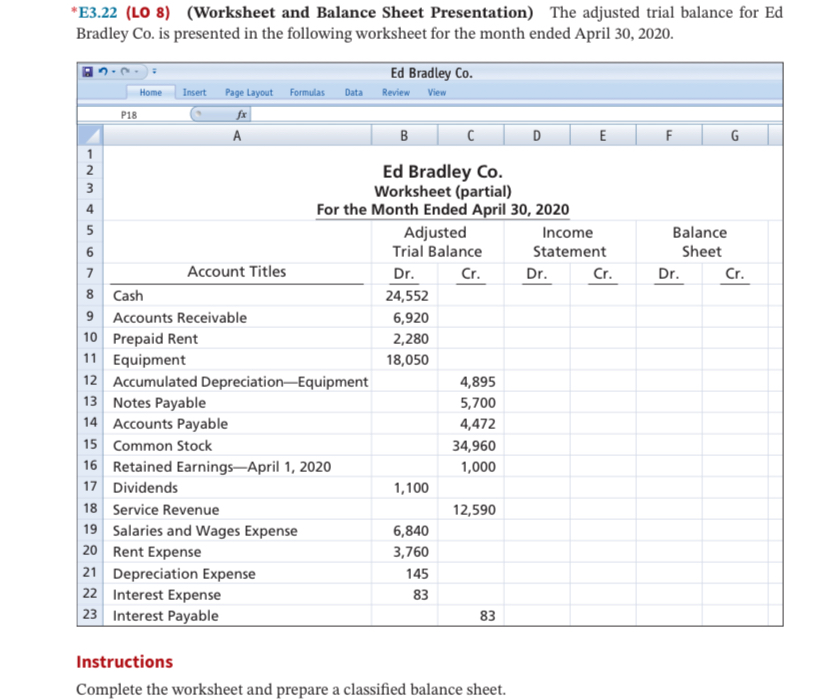Save the workbook using the Save icon

(x=87, y=70)
